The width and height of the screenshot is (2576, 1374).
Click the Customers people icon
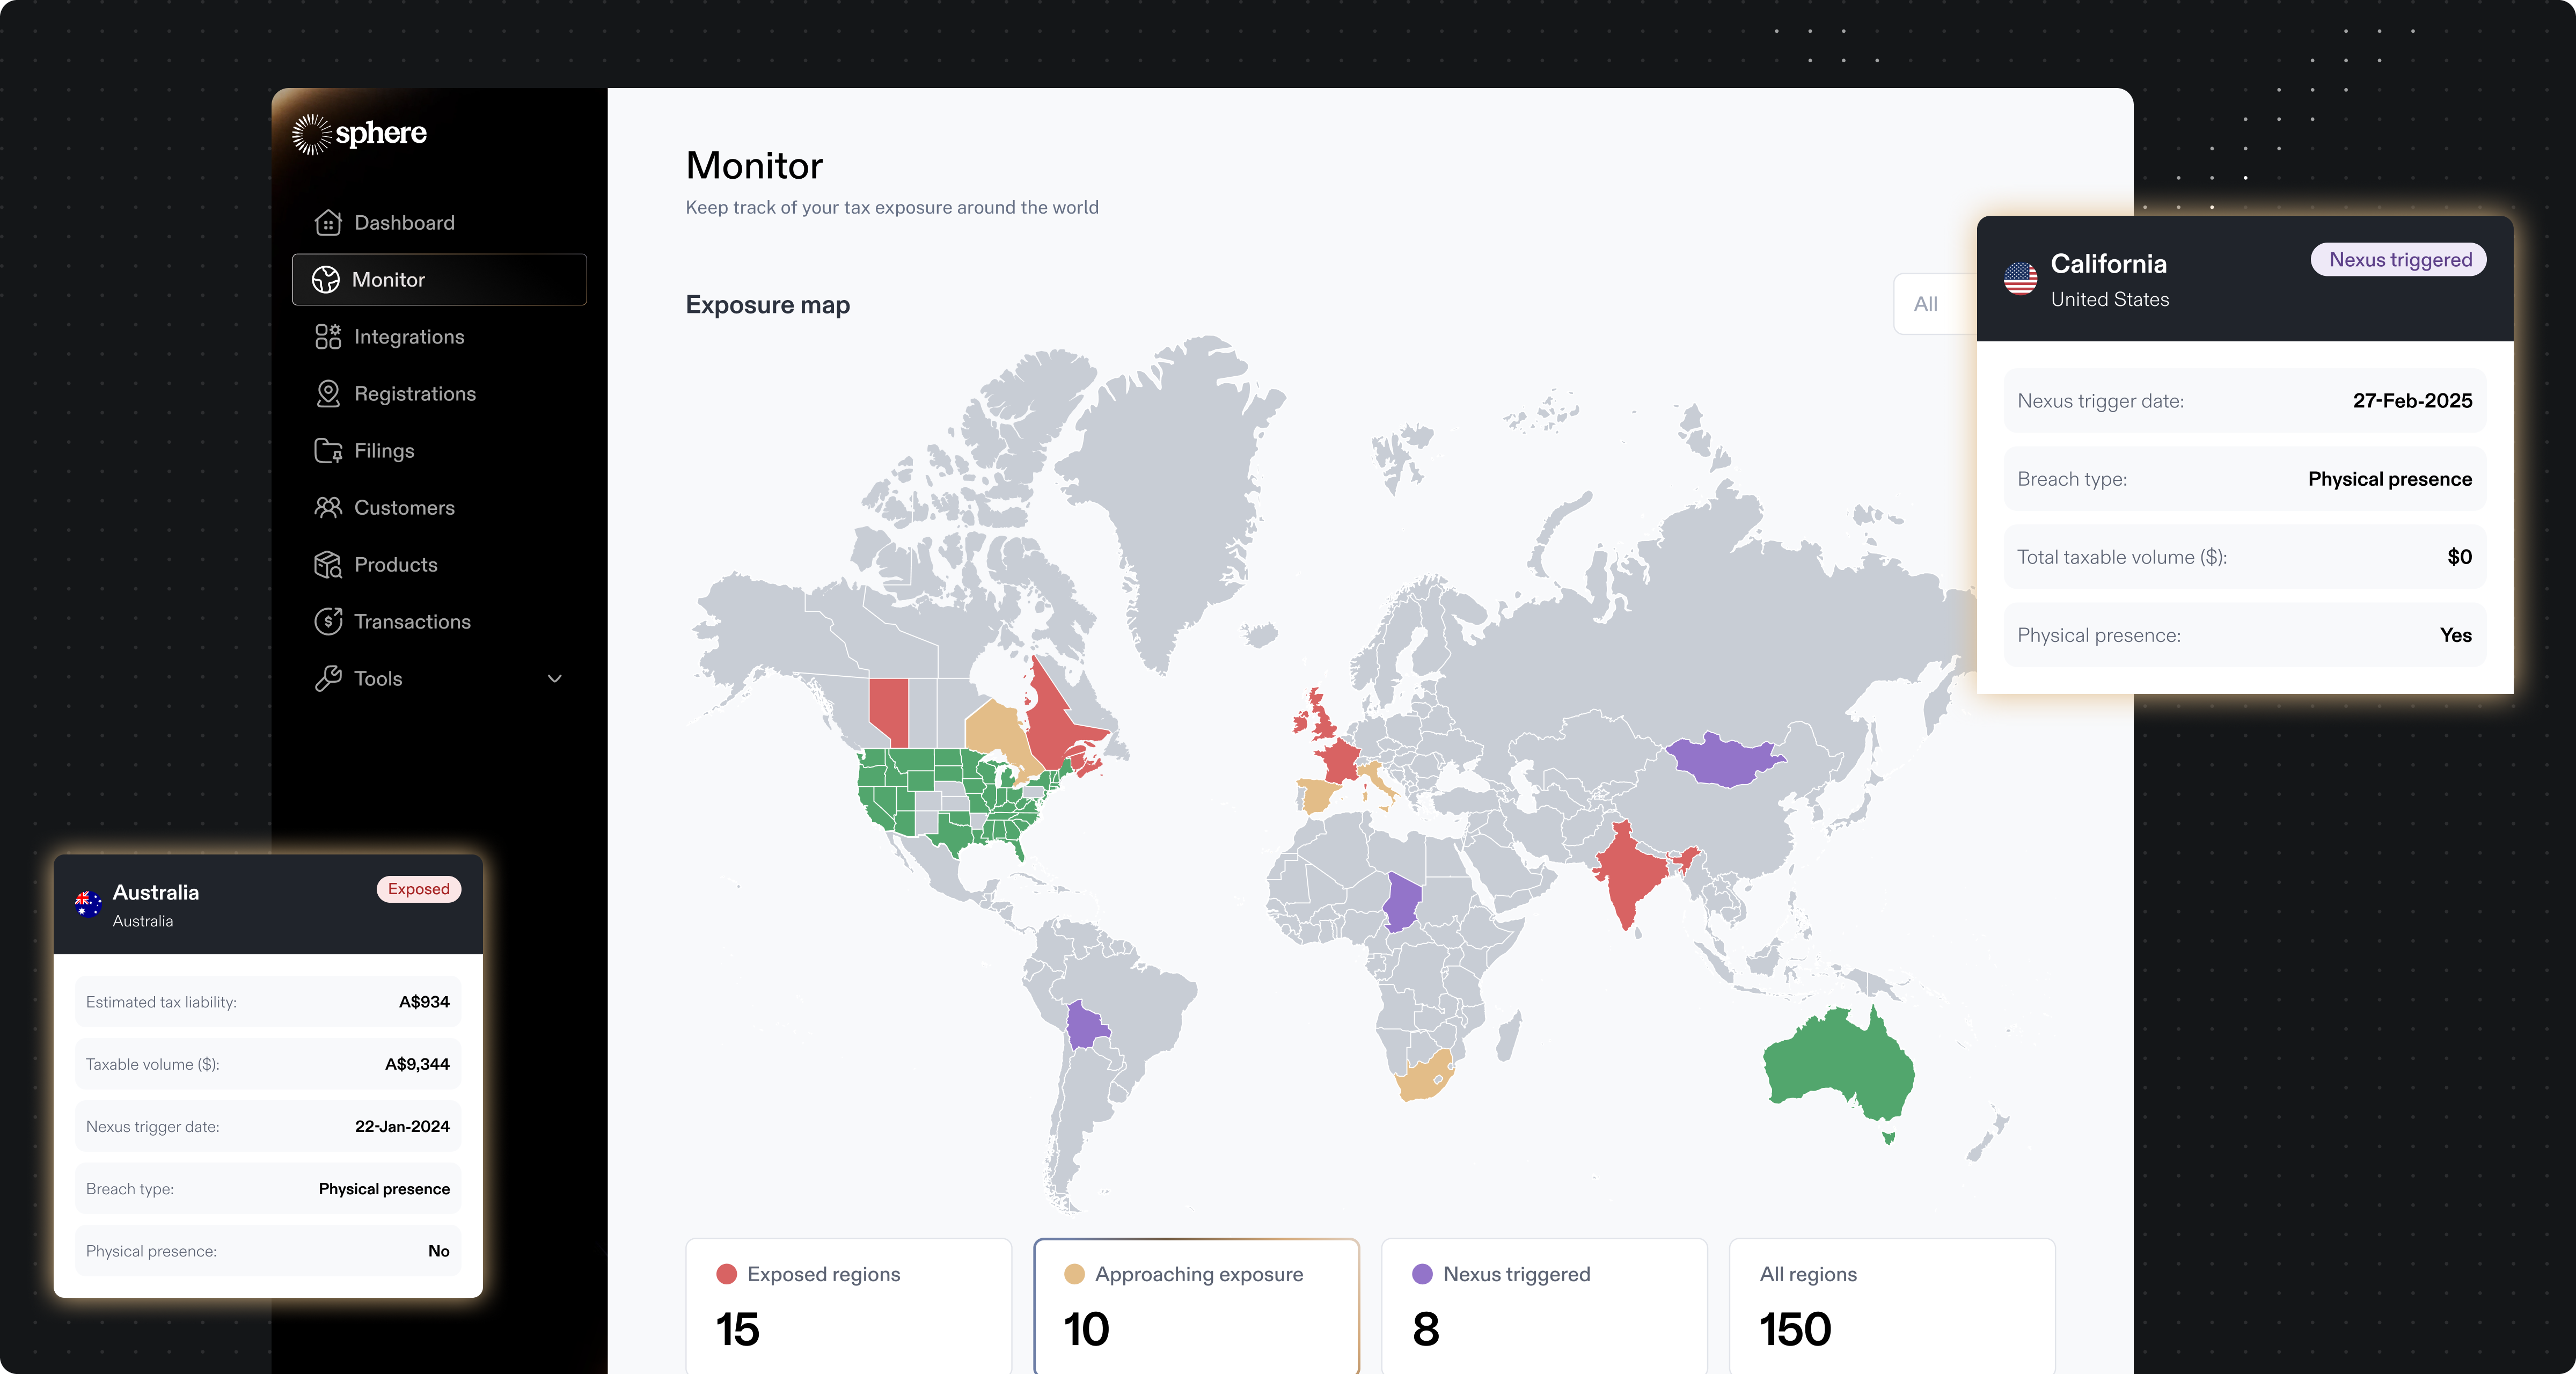point(328,508)
